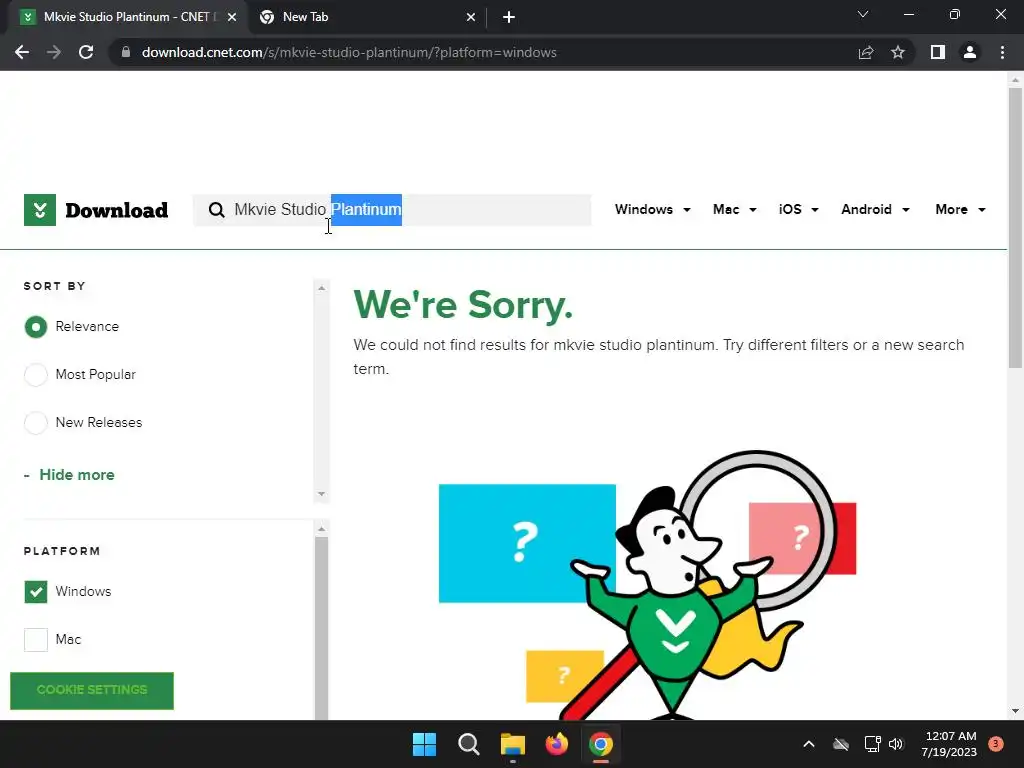This screenshot has width=1024, height=768.
Task: Close the New Tab tab
Action: (x=471, y=17)
